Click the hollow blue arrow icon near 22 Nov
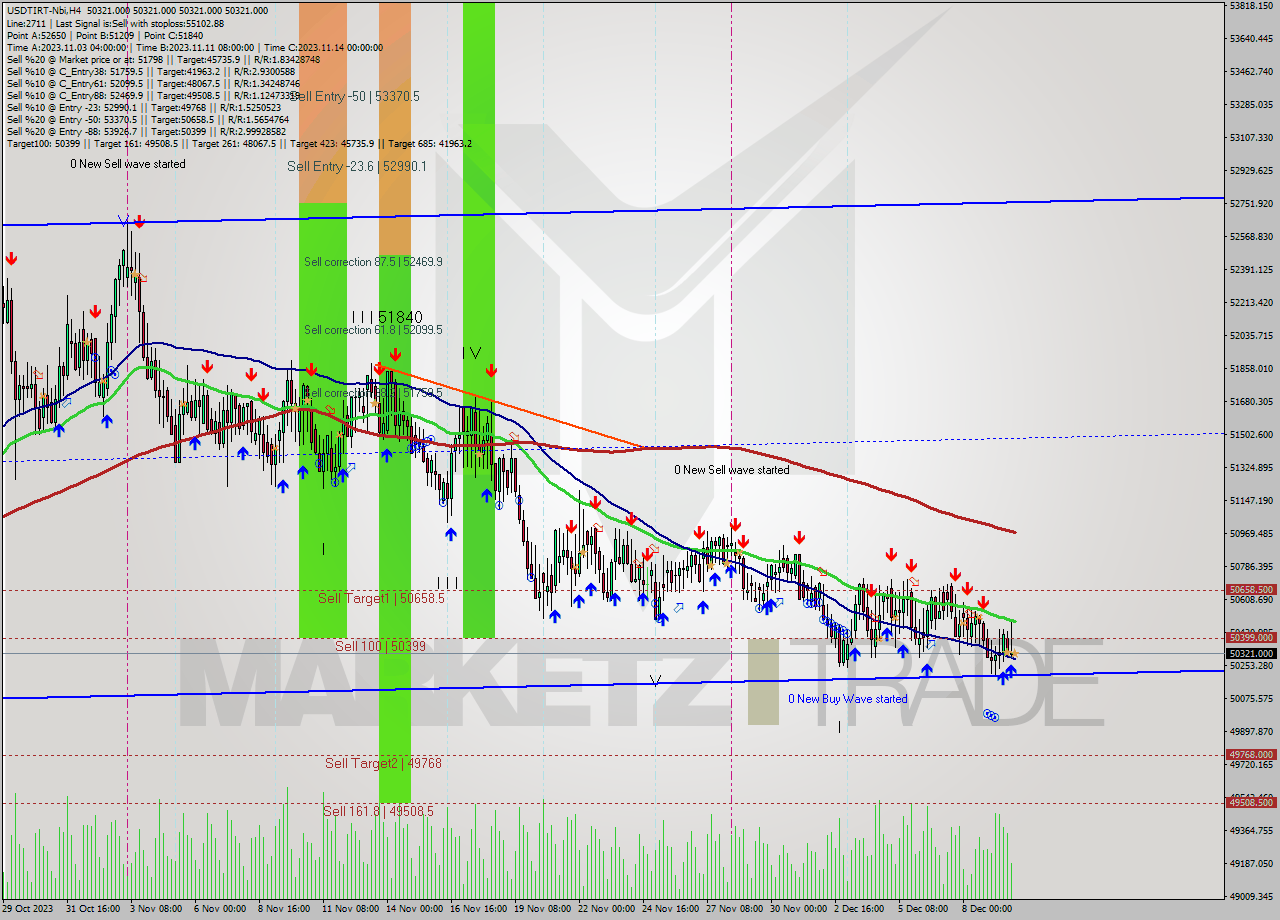The height and width of the screenshot is (920, 1280). coord(678,607)
